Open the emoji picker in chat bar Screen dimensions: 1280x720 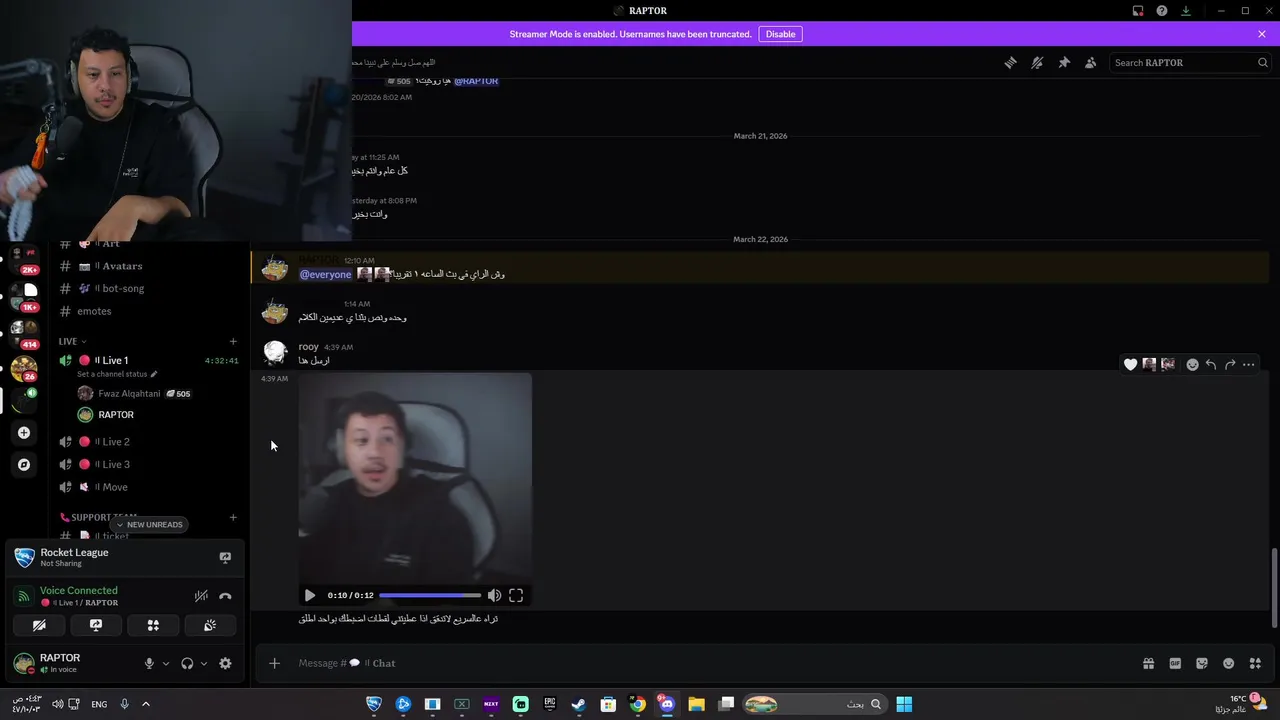click(x=1229, y=663)
